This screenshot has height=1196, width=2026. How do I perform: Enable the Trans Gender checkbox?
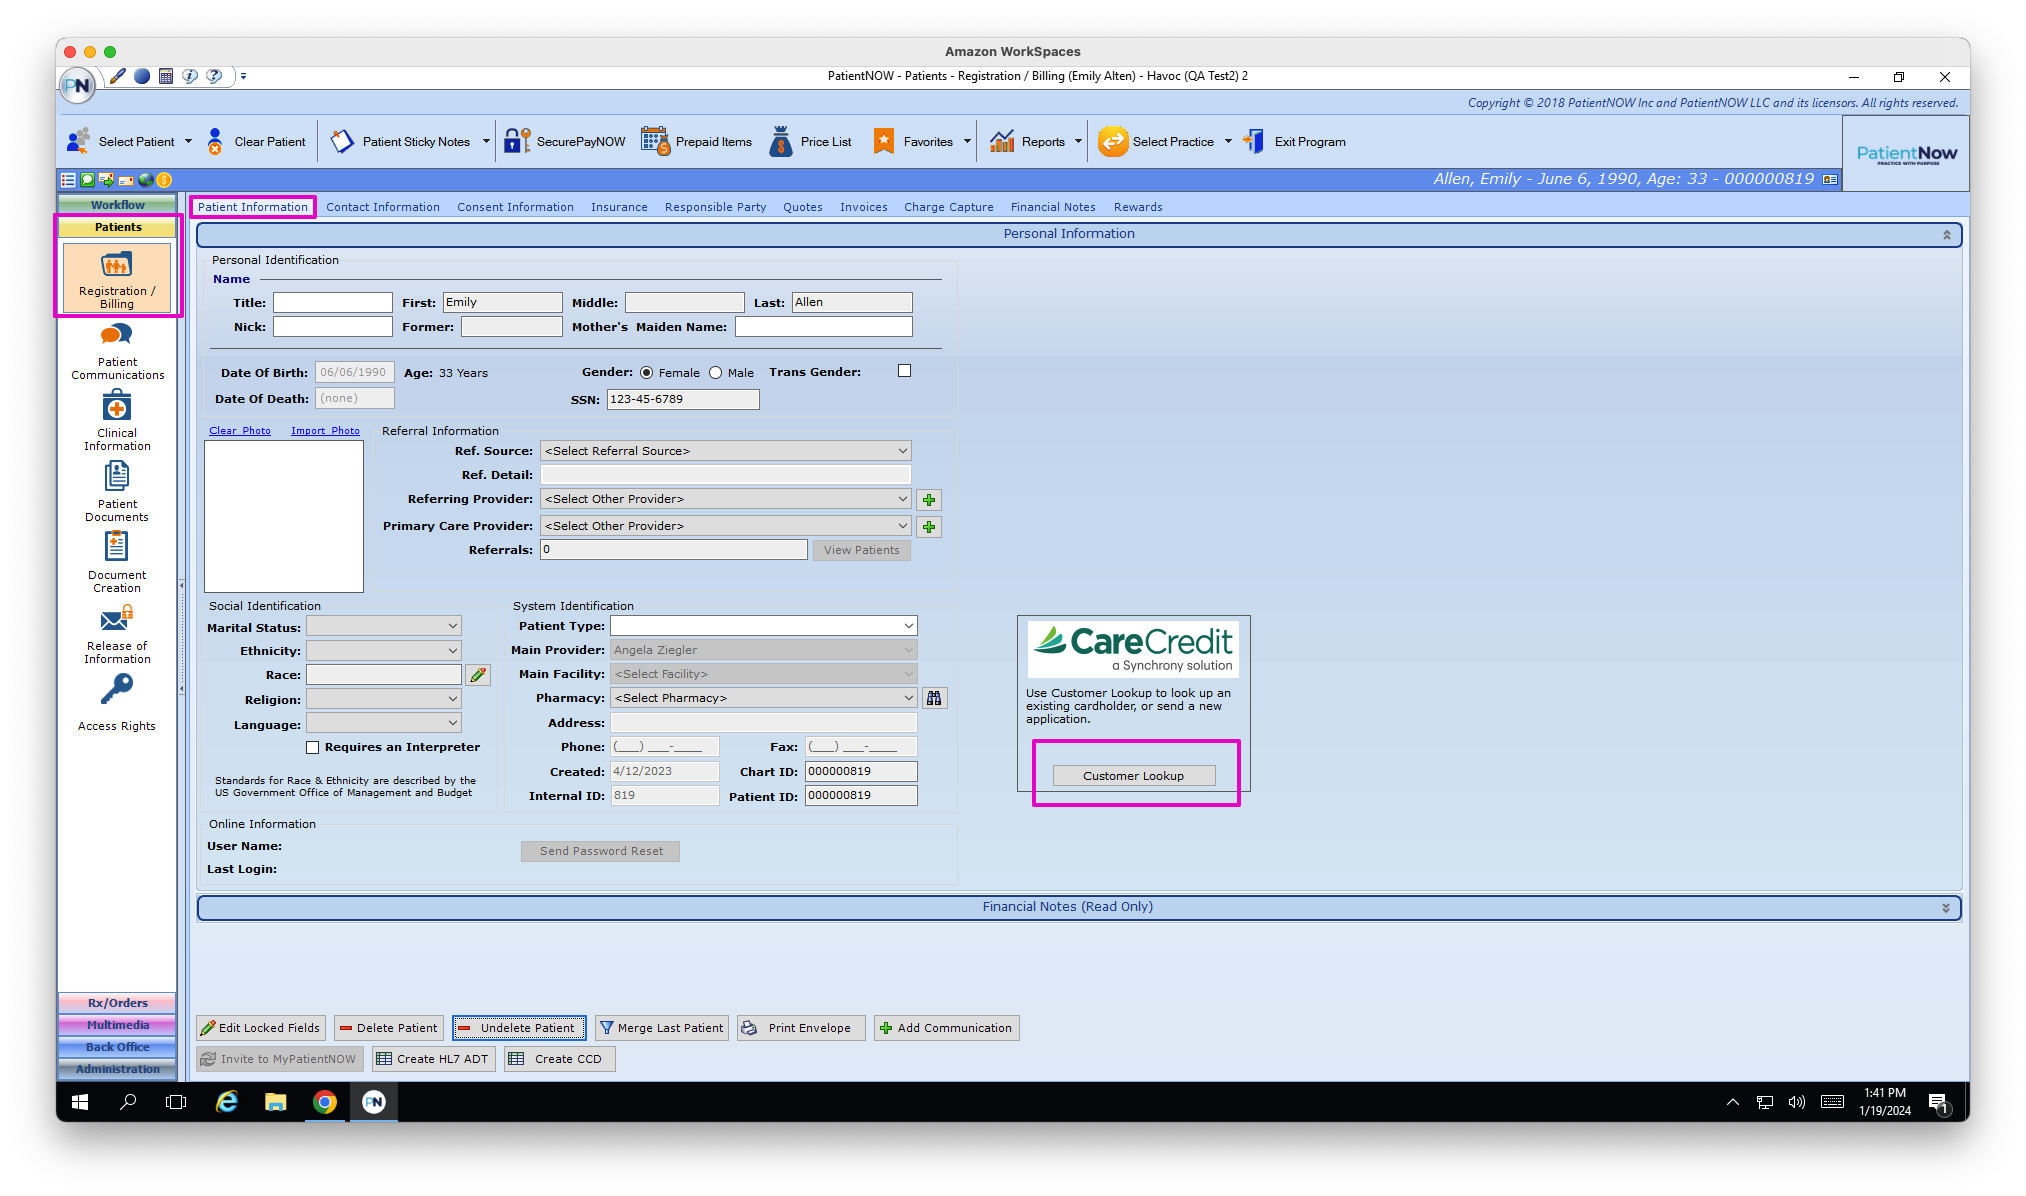tap(904, 370)
